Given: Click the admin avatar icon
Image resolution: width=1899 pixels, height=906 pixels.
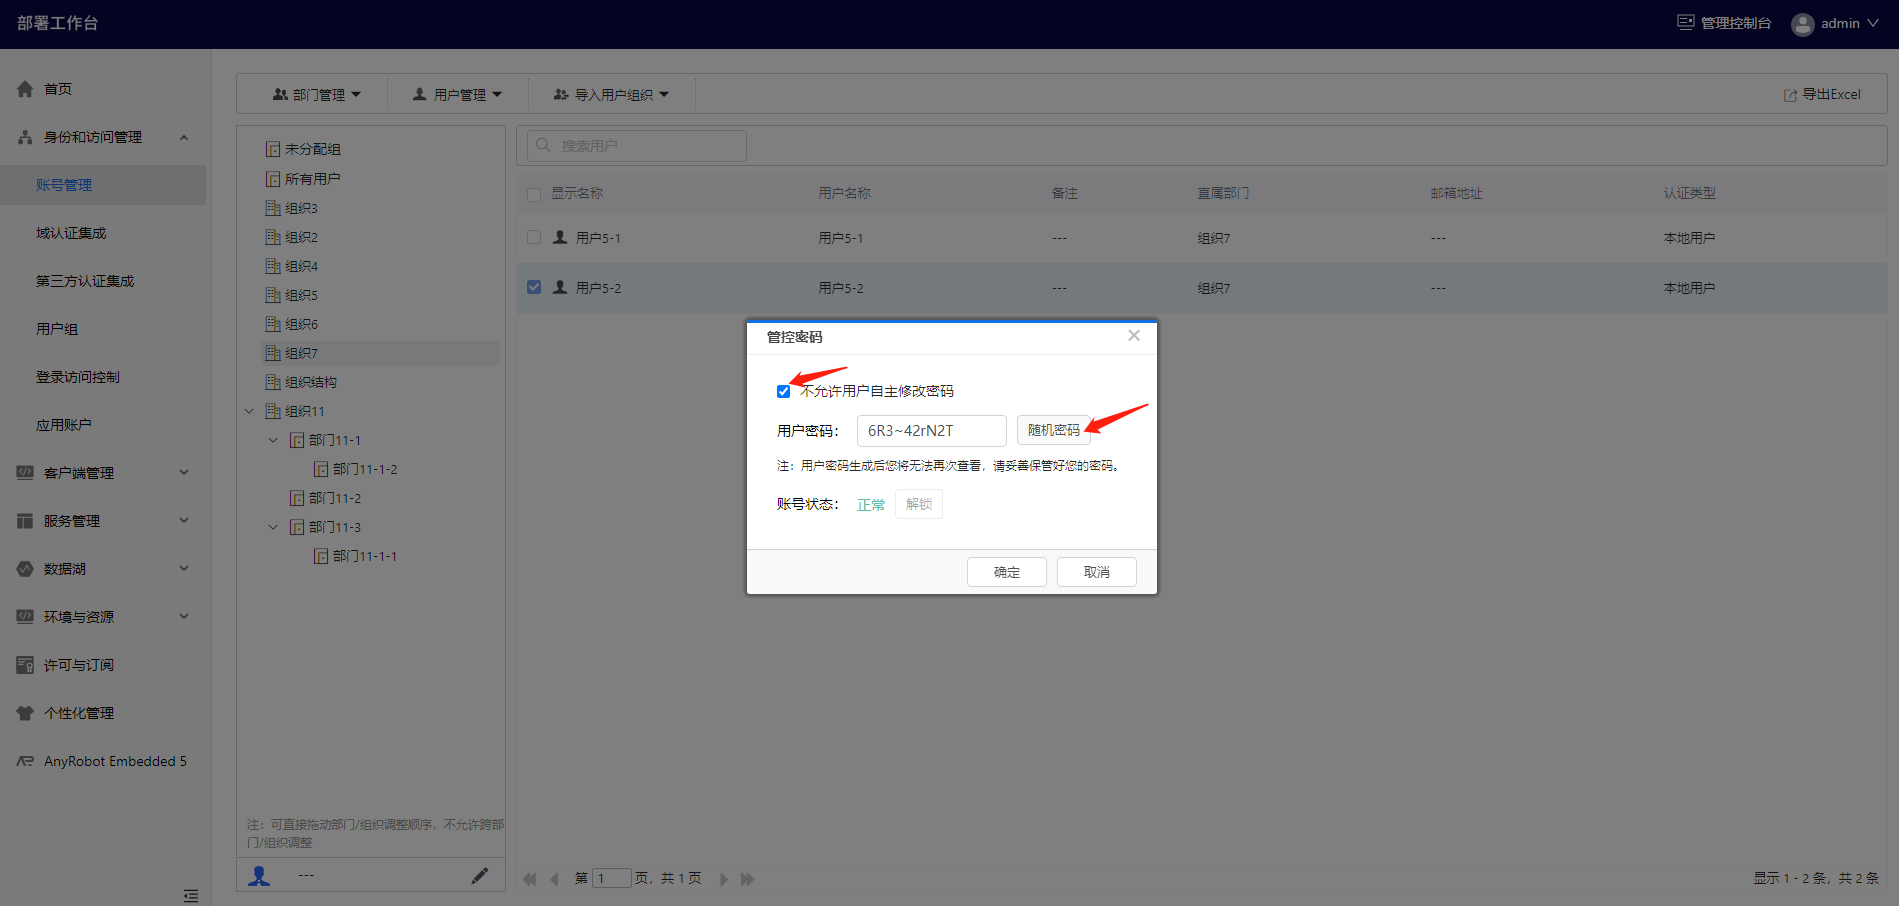Looking at the screenshot, I should [x=1803, y=24].
